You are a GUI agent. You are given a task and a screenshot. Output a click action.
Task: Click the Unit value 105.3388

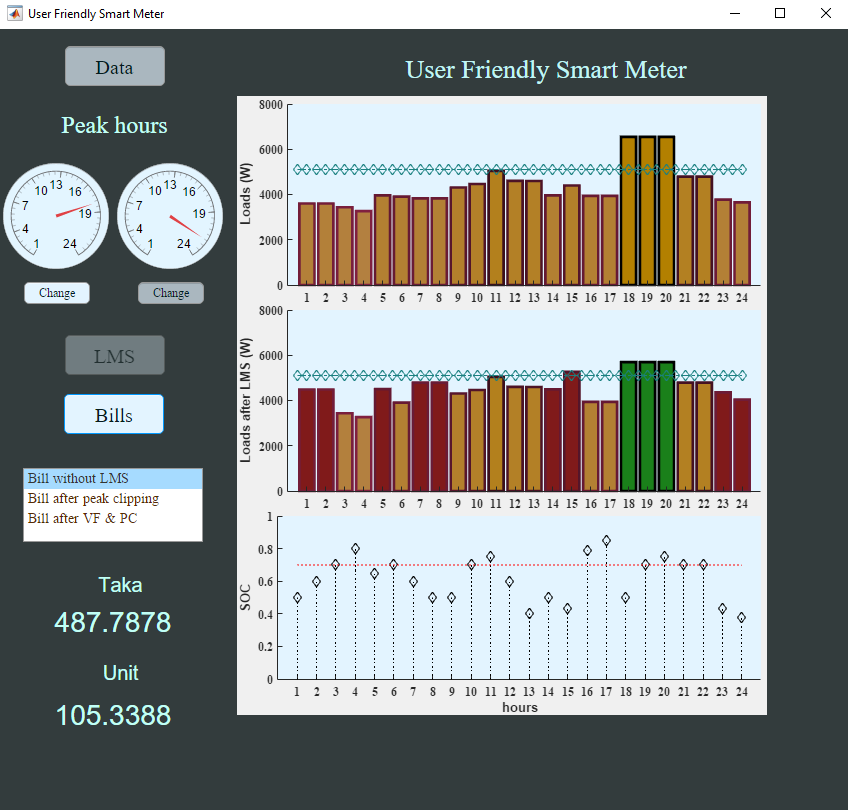(x=113, y=715)
